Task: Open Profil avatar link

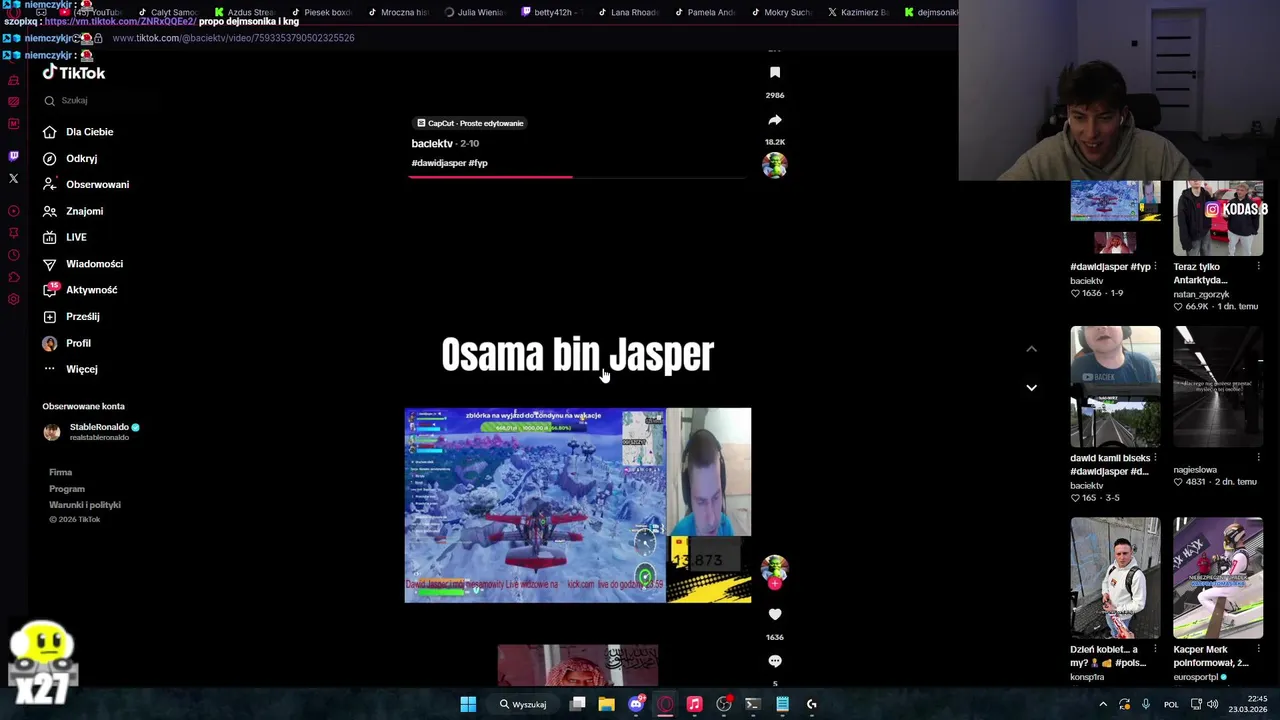Action: click(49, 343)
